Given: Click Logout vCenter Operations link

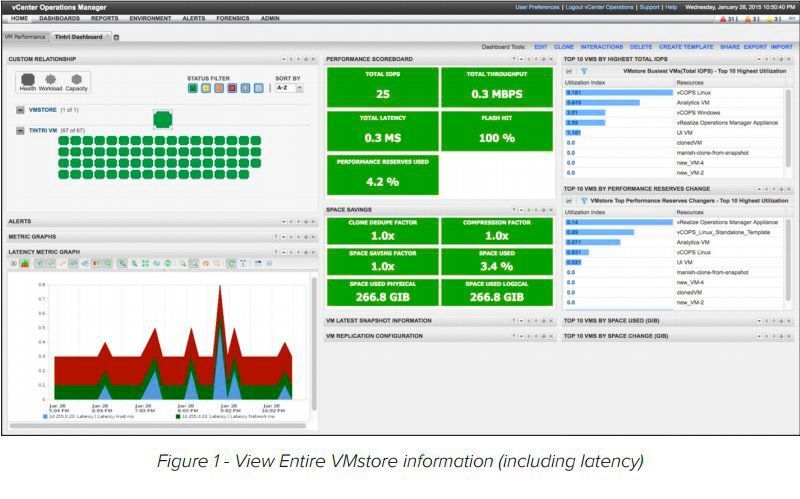Looking at the screenshot, I should 599,8.
